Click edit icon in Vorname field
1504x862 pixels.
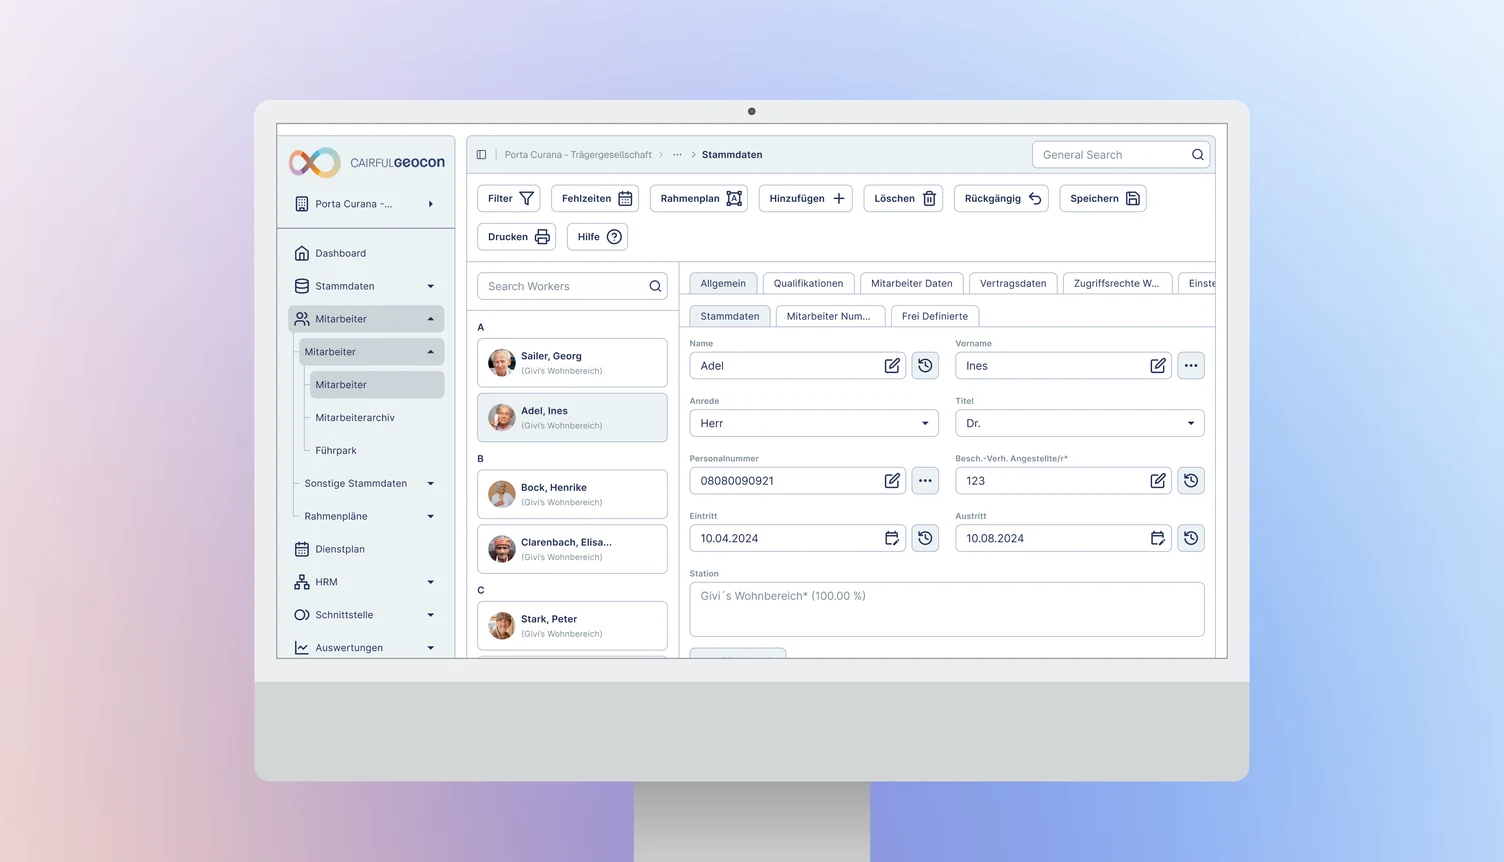point(1158,366)
